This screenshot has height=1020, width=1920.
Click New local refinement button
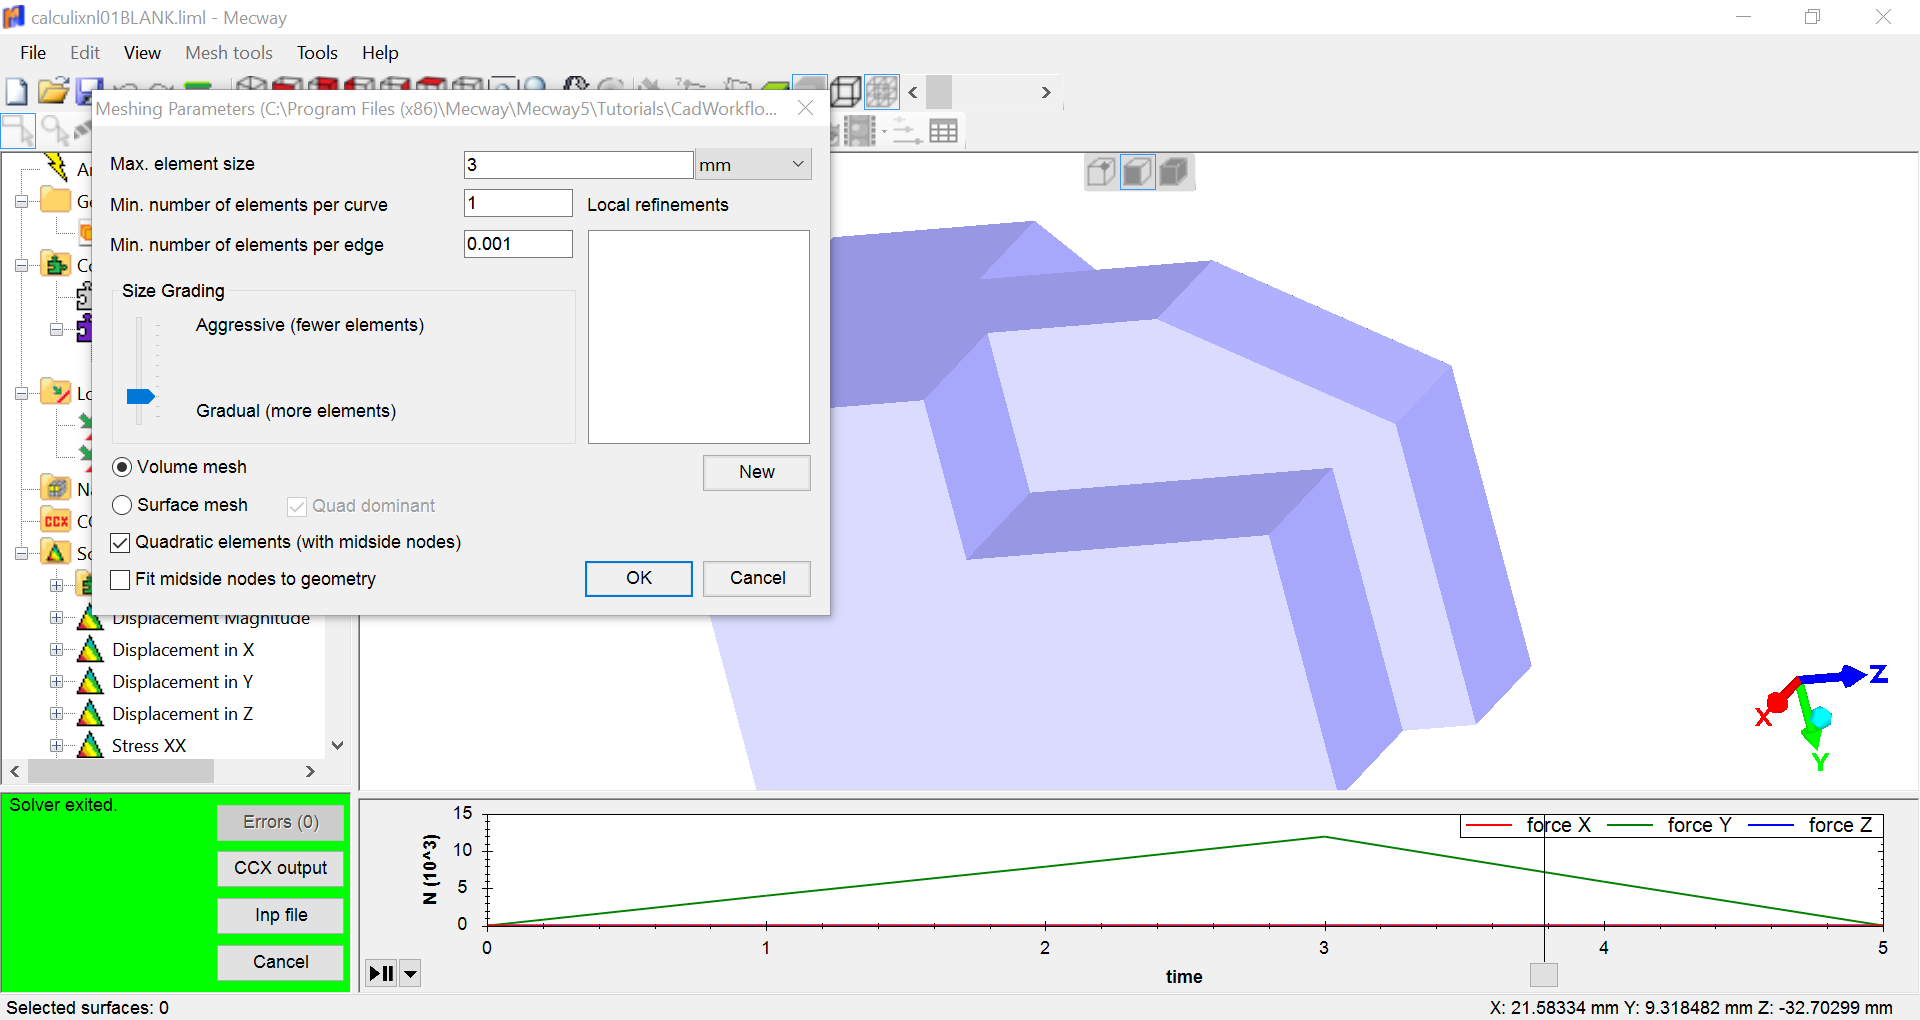(757, 472)
